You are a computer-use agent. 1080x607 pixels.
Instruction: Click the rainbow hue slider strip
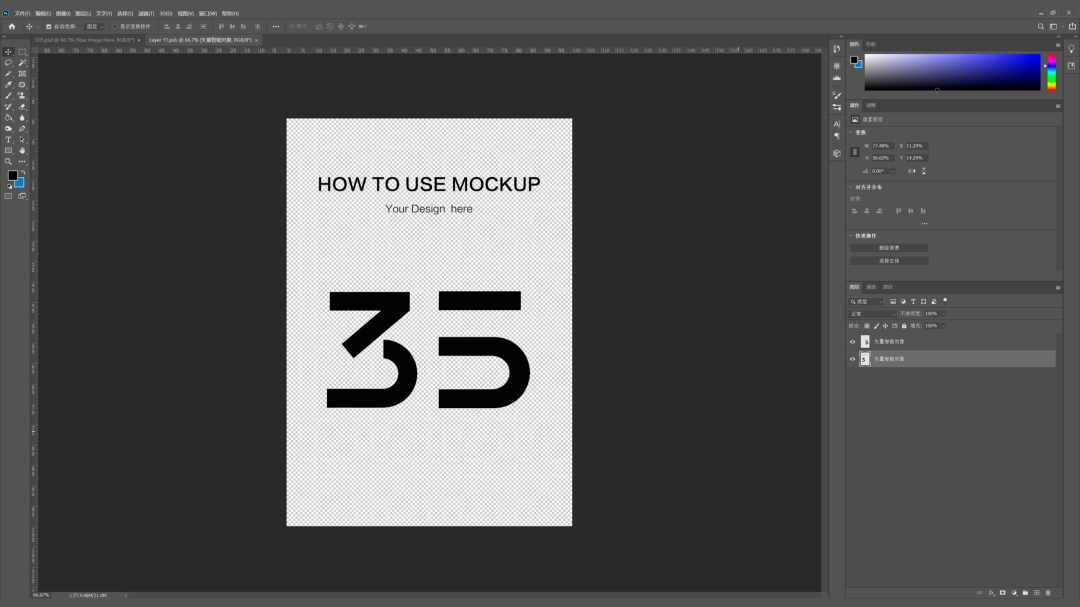(x=1050, y=73)
